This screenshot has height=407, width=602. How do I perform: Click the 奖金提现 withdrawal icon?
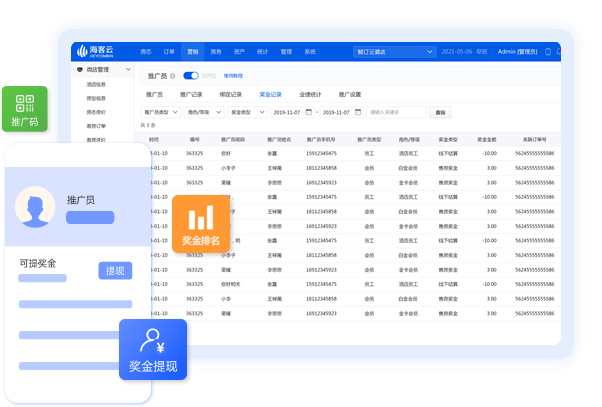pyautogui.click(x=153, y=340)
